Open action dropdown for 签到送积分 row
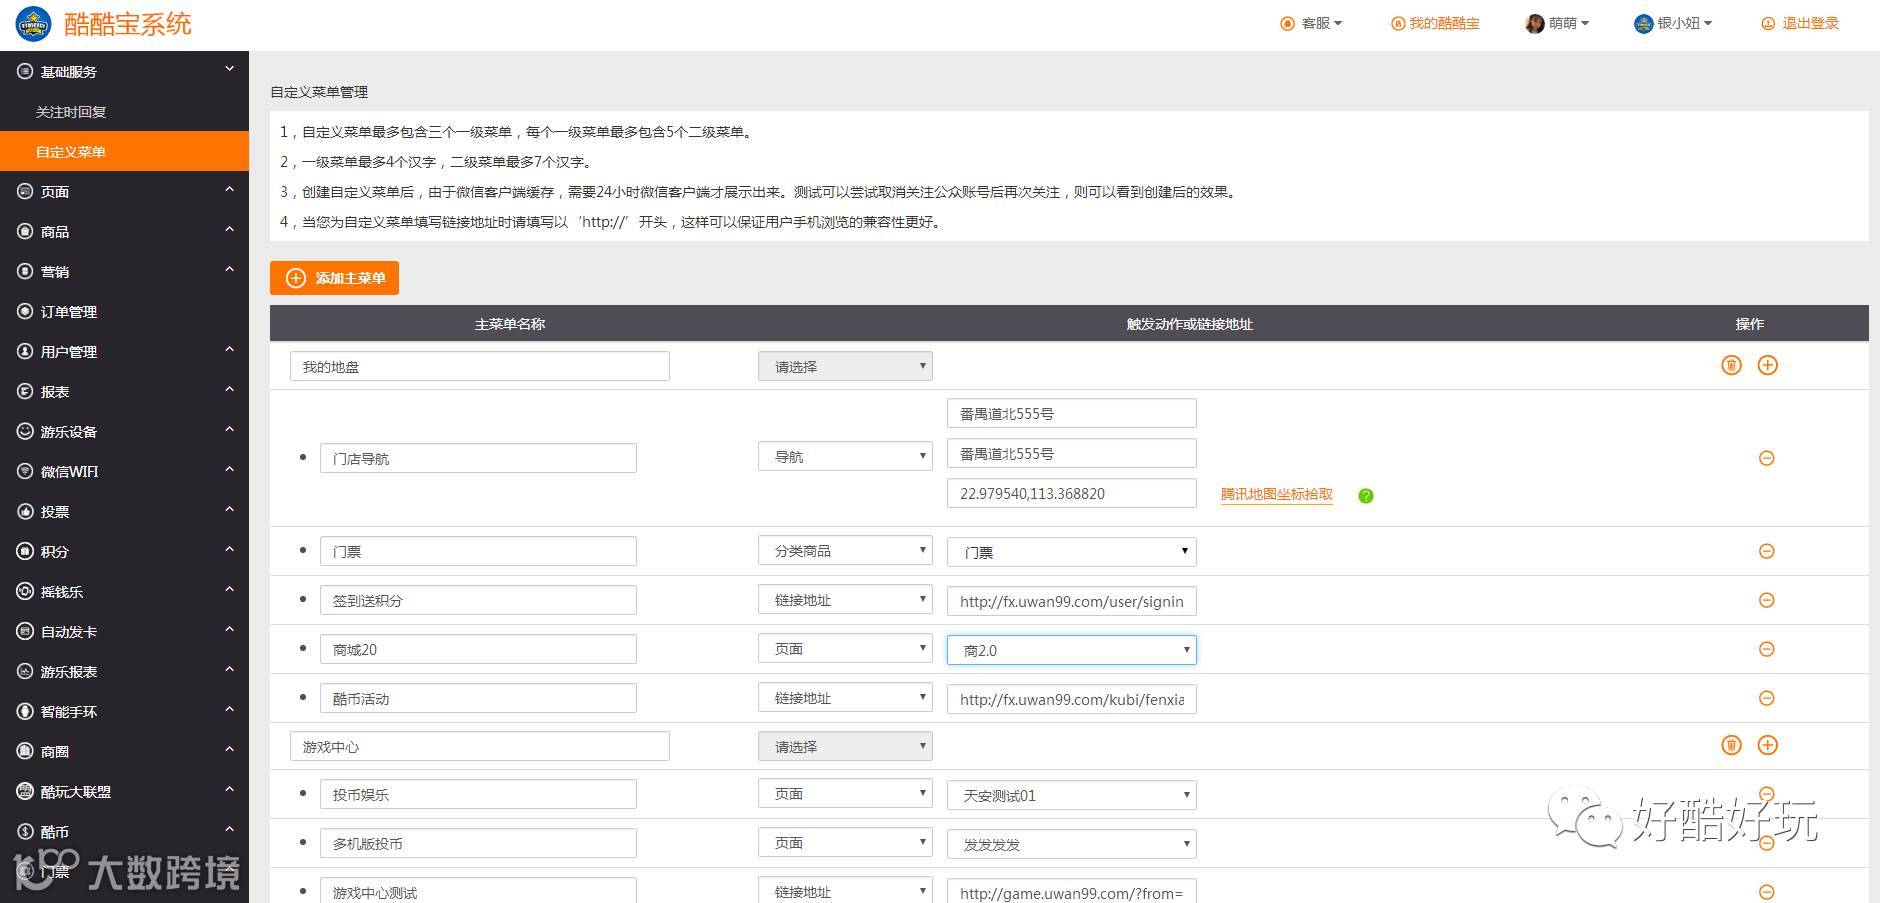Screen dimensions: 1880x903 [845, 600]
